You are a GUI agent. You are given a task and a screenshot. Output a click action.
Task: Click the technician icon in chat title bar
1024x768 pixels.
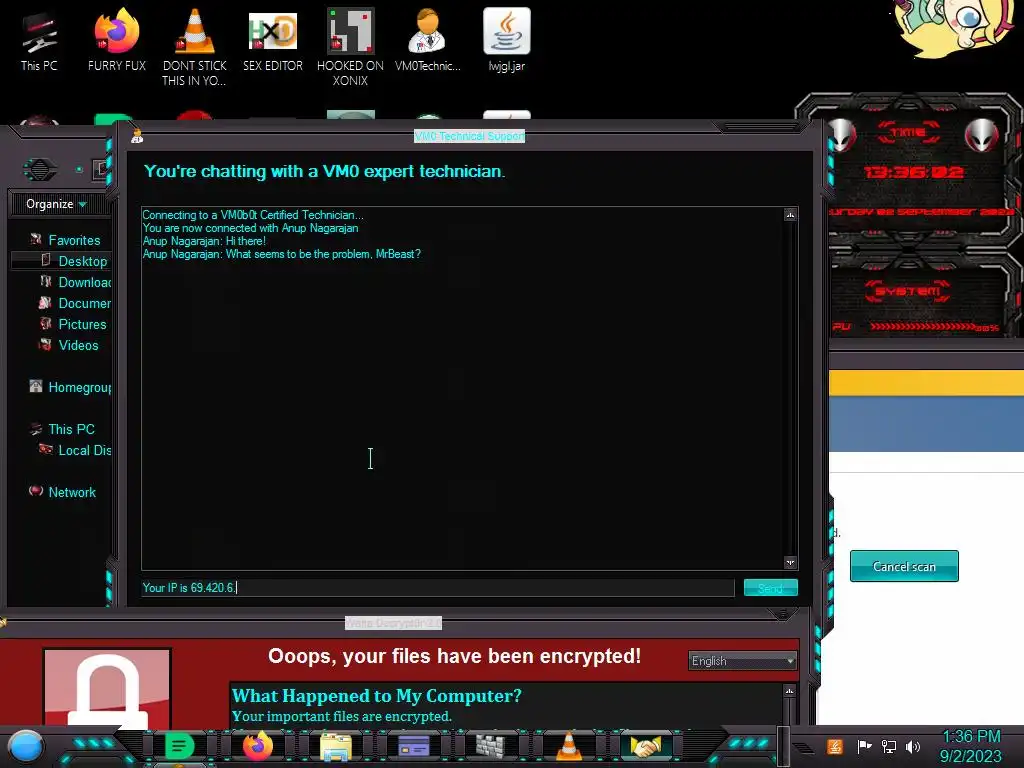[136, 136]
